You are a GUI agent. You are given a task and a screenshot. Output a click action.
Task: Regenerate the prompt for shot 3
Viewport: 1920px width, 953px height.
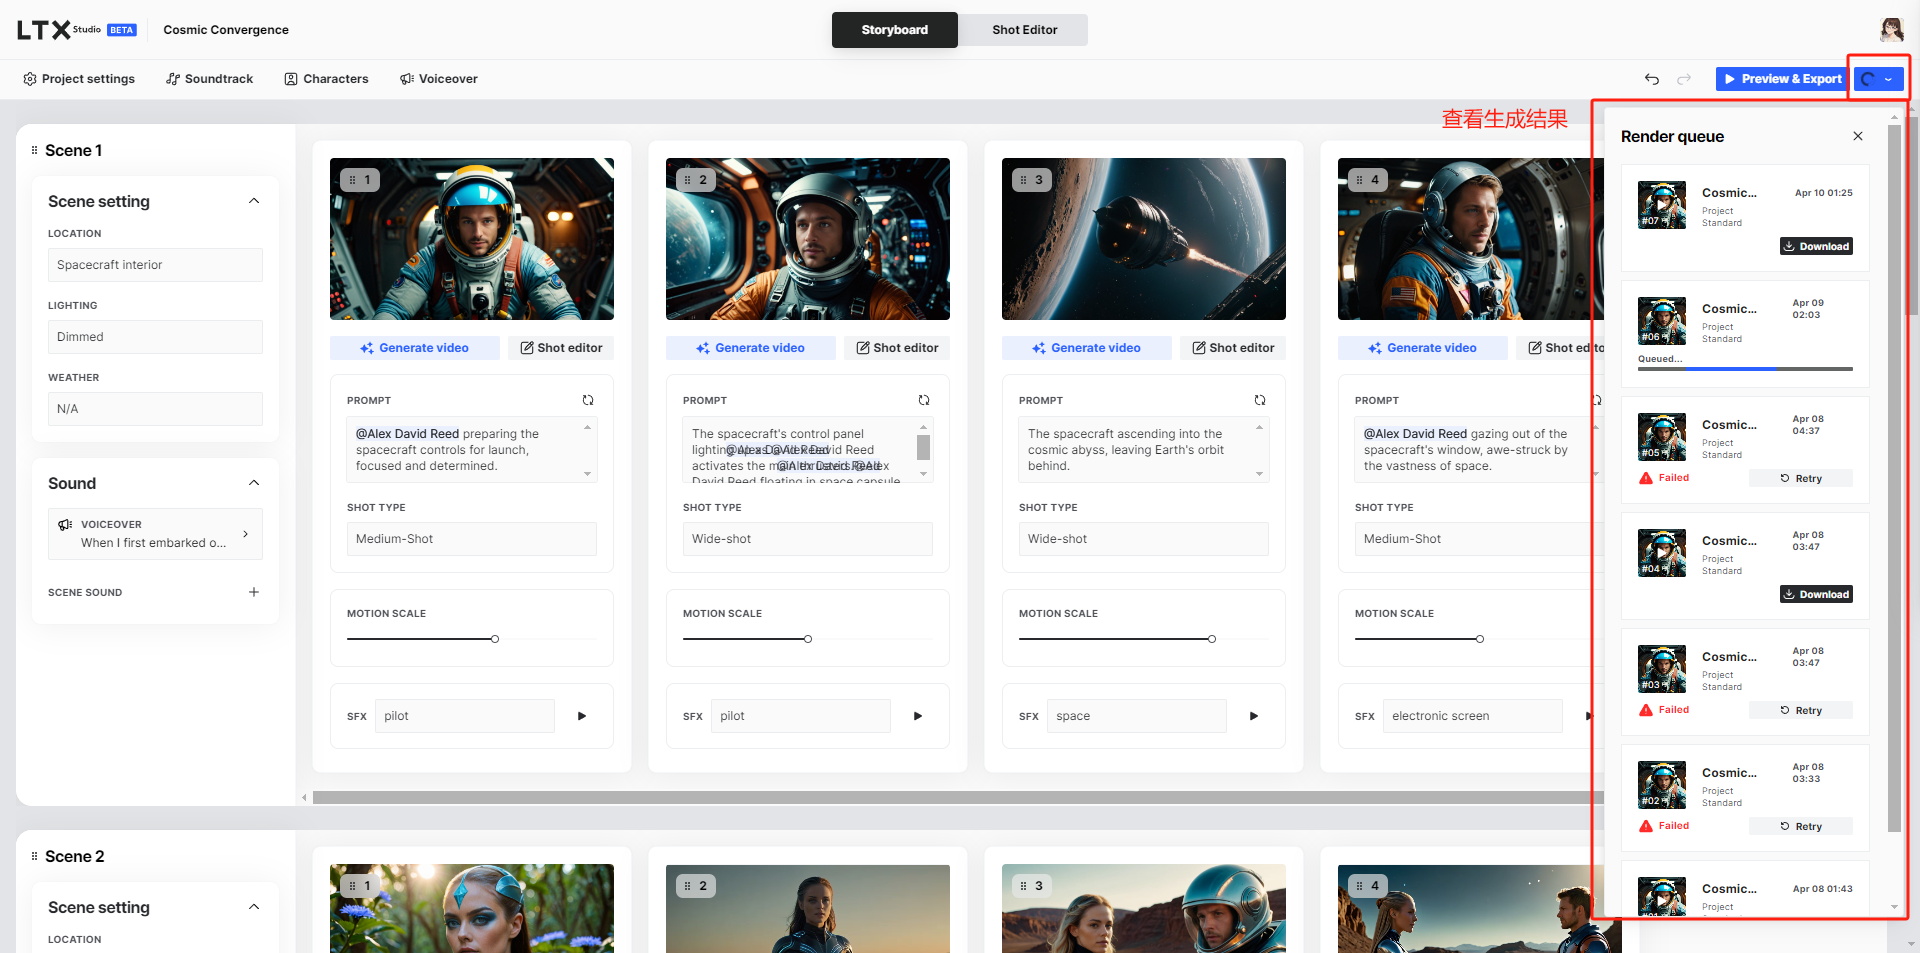click(x=1260, y=400)
